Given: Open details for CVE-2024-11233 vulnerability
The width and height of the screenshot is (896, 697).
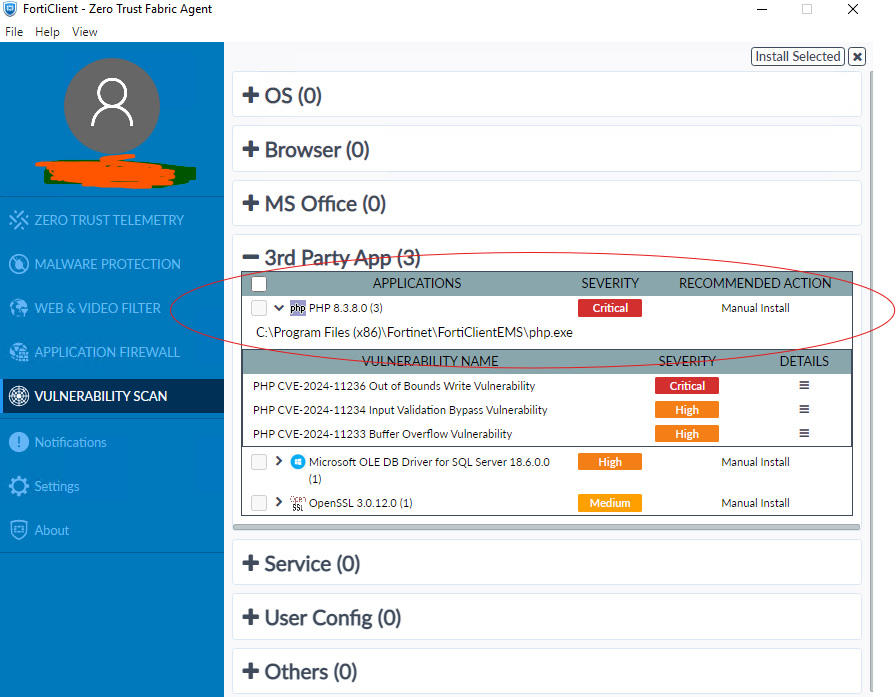Looking at the screenshot, I should point(804,434).
